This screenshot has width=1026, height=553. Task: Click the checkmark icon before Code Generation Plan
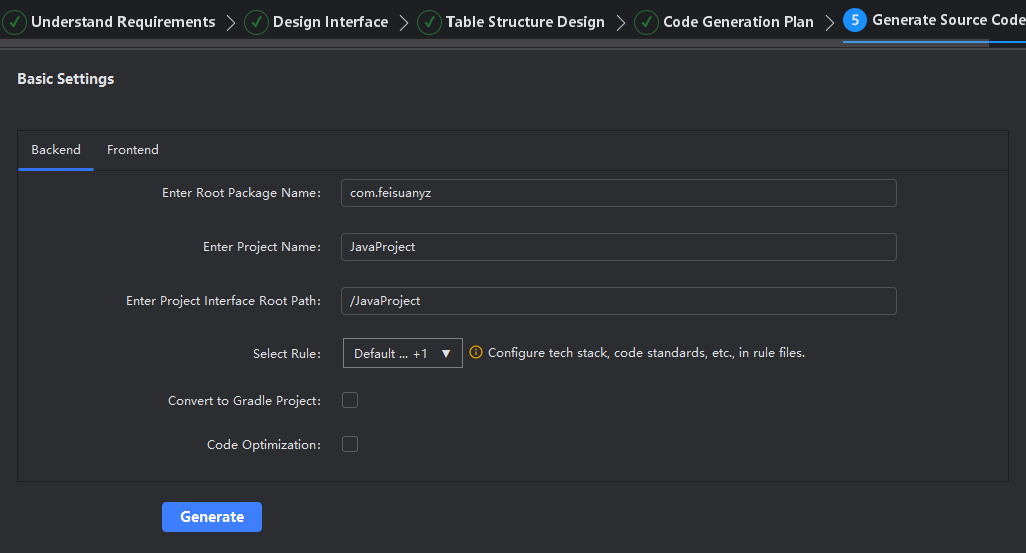[647, 22]
